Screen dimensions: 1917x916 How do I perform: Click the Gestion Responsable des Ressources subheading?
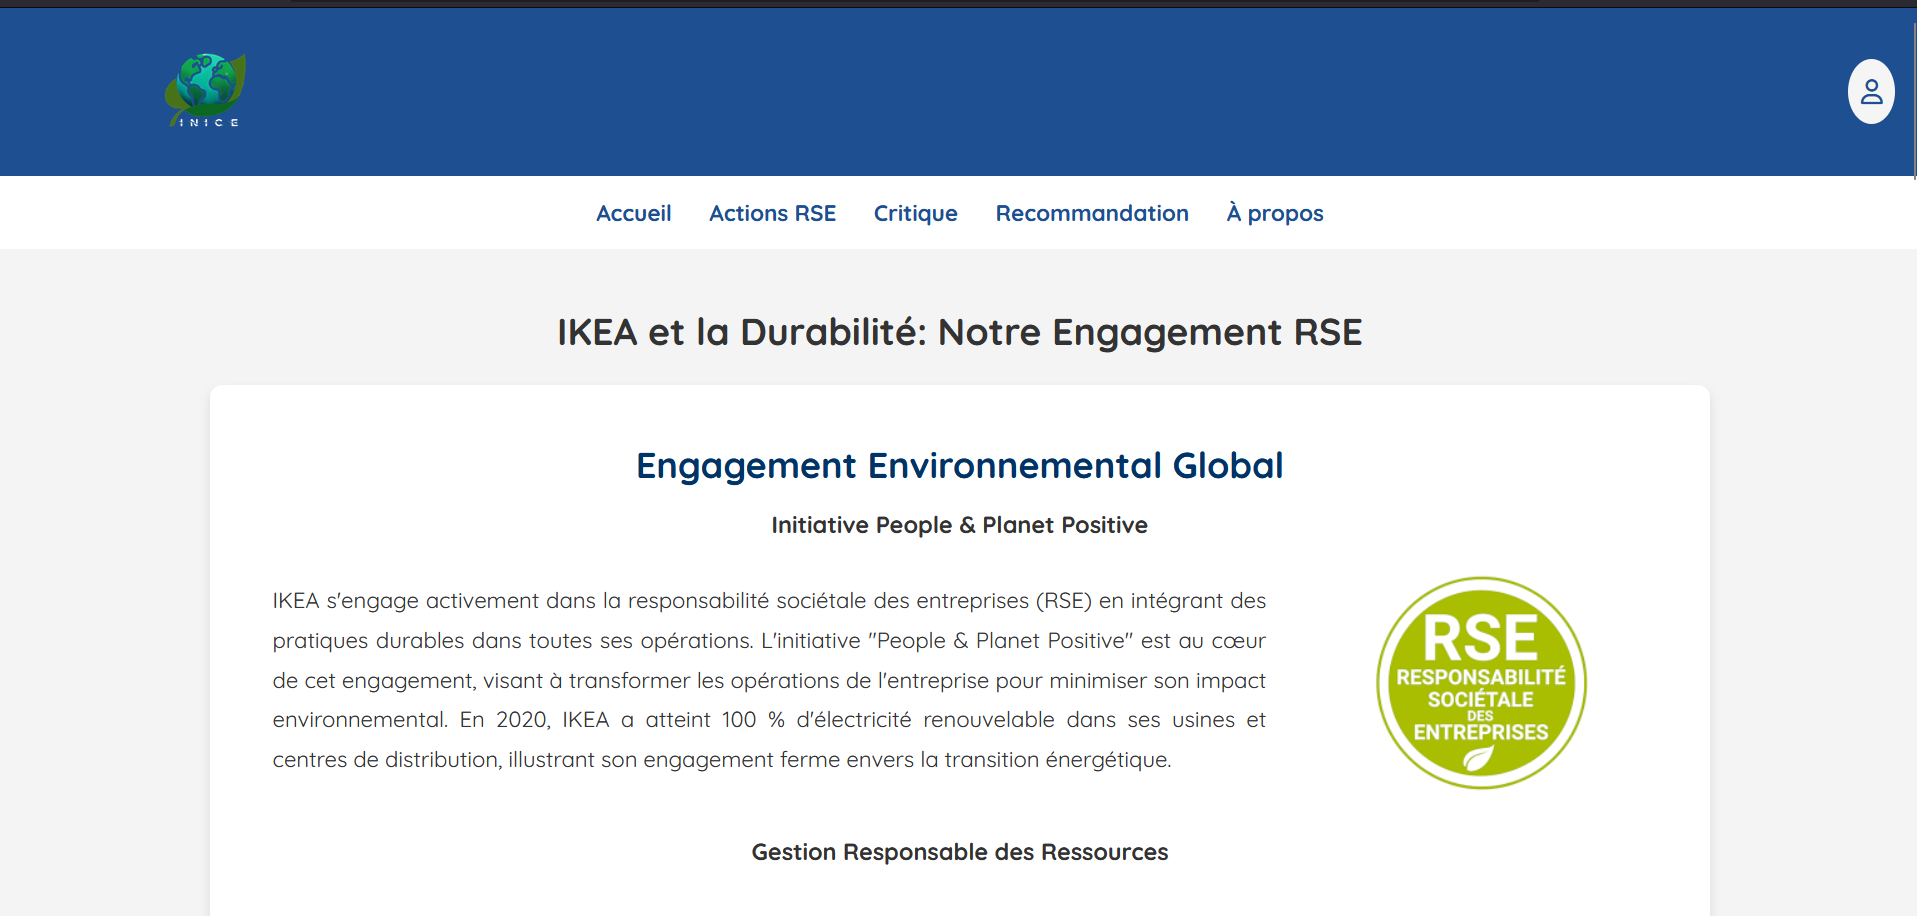[x=959, y=852]
